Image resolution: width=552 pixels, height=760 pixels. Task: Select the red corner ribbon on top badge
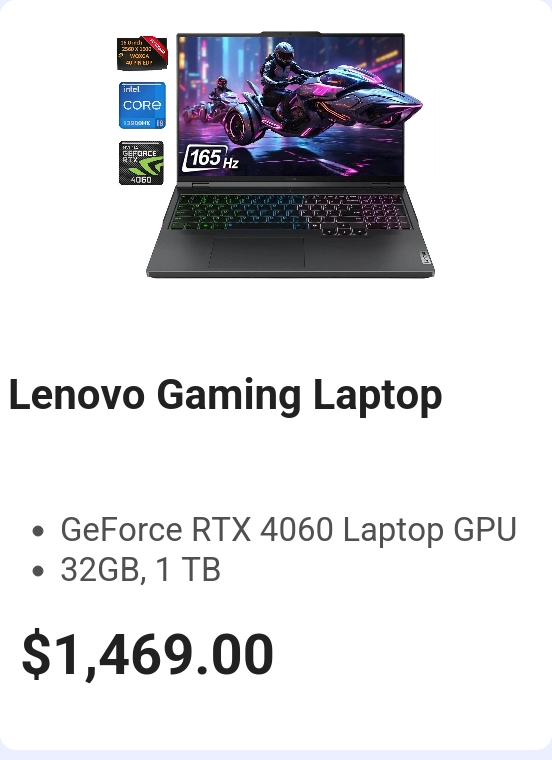pyautogui.click(x=158, y=49)
